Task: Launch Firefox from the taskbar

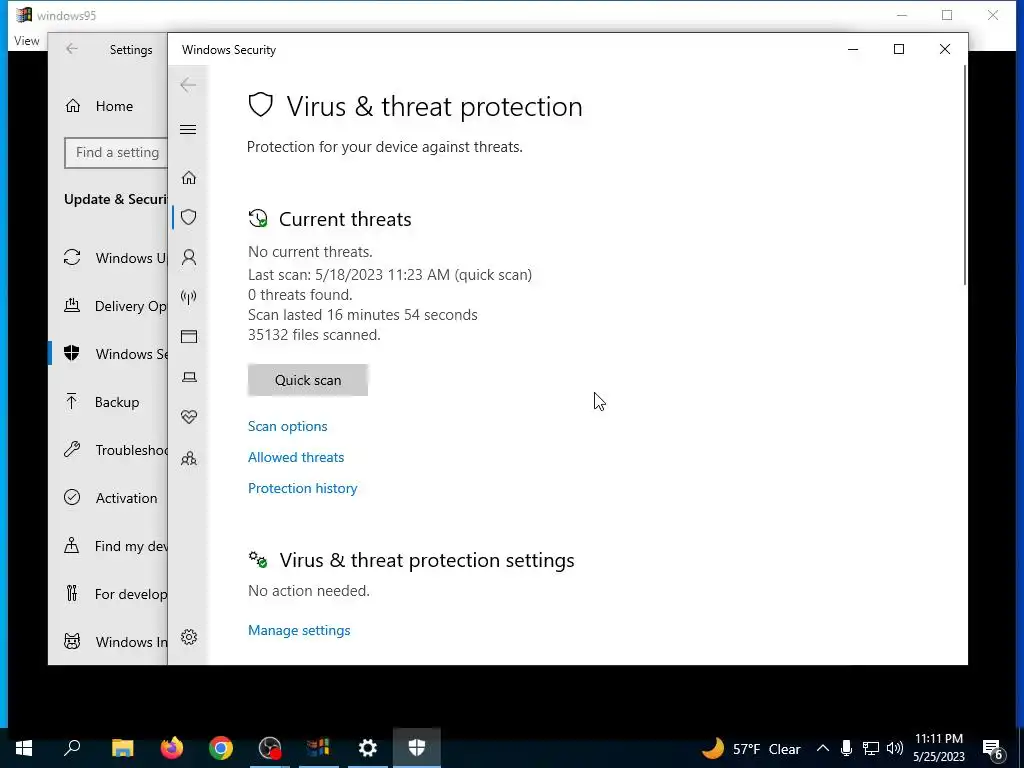Action: pos(172,748)
